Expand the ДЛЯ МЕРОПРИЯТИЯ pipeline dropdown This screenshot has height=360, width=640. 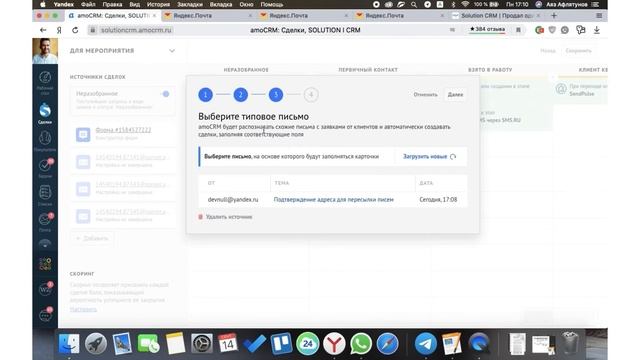click(172, 51)
